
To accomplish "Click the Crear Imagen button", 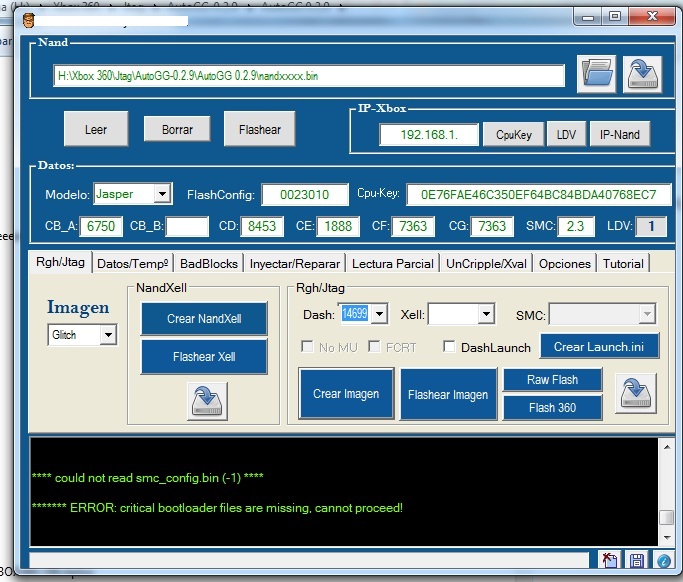I will click(346, 394).
